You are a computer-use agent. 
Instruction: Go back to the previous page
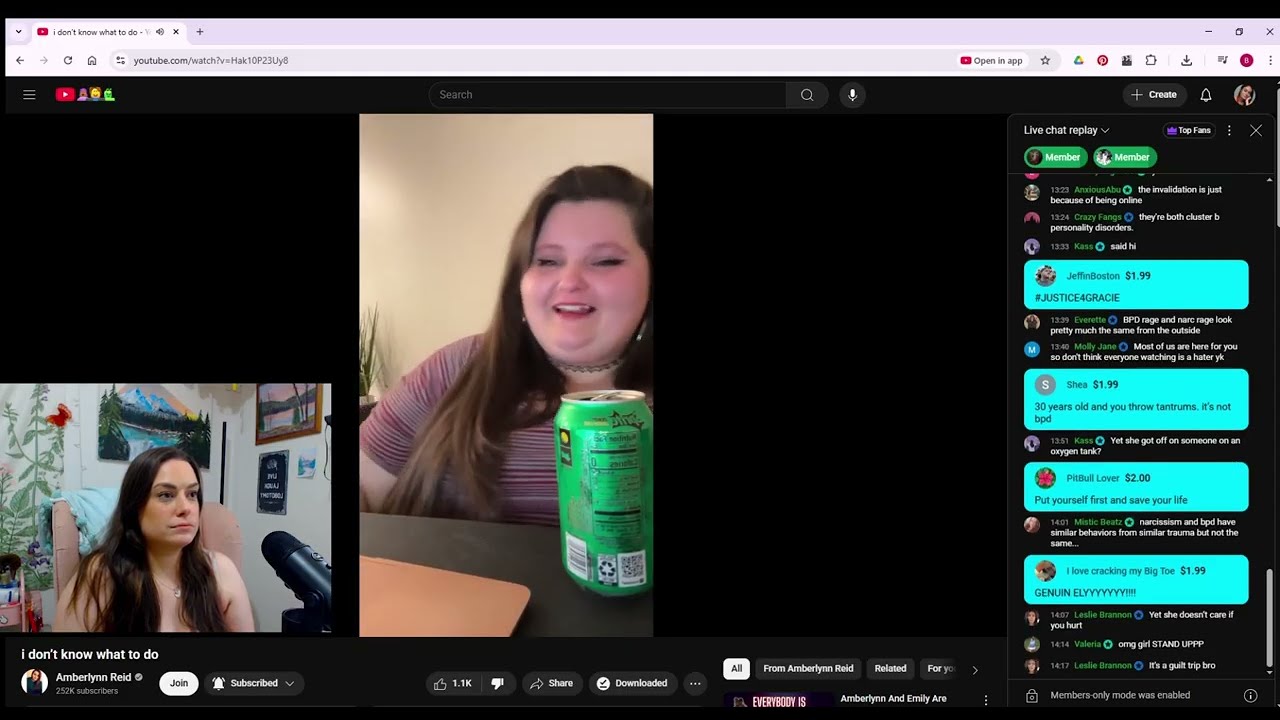(x=19, y=60)
